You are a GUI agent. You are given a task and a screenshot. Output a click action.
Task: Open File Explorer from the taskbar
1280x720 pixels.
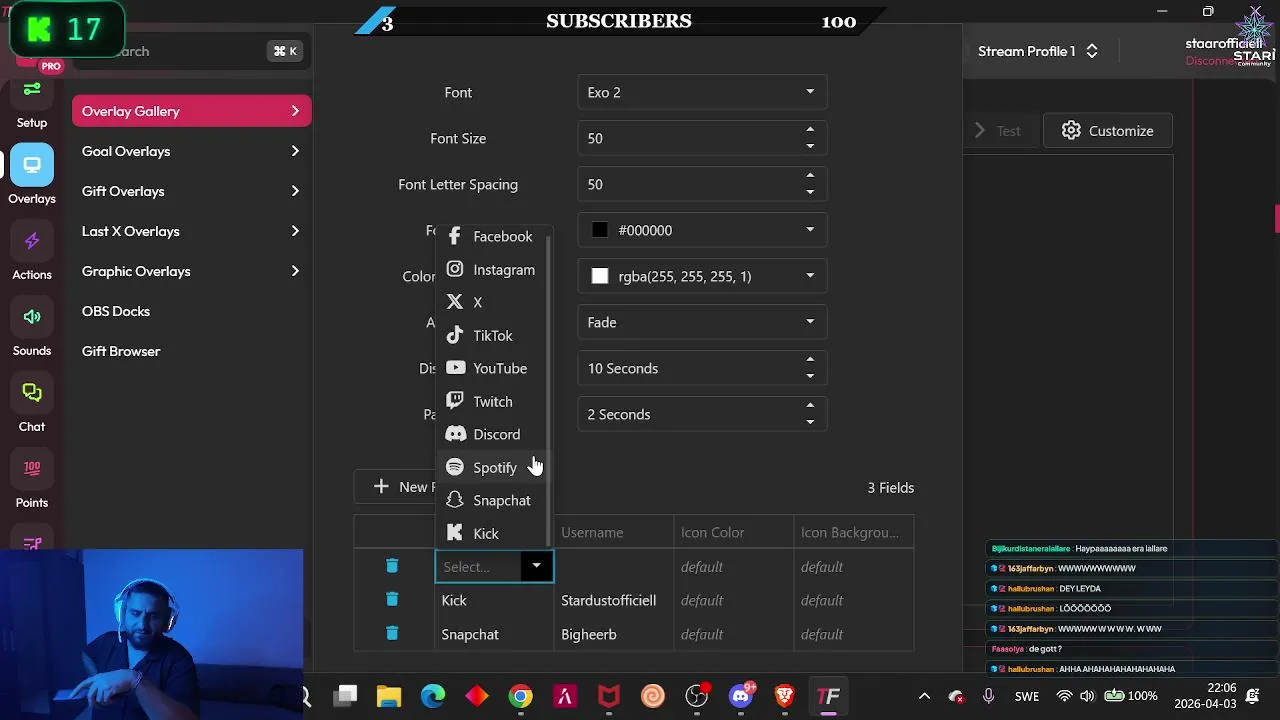point(389,696)
